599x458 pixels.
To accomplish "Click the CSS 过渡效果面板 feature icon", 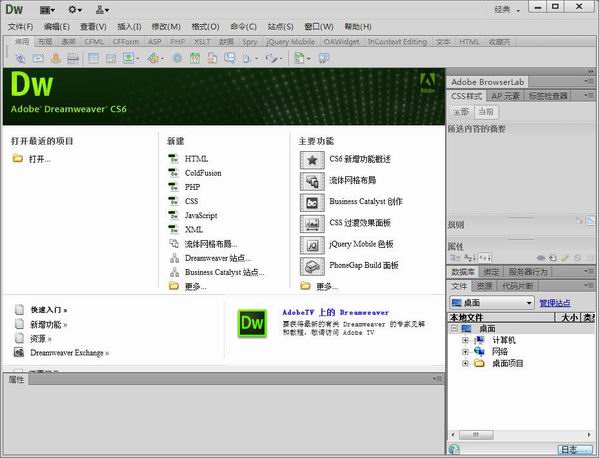I will point(312,223).
